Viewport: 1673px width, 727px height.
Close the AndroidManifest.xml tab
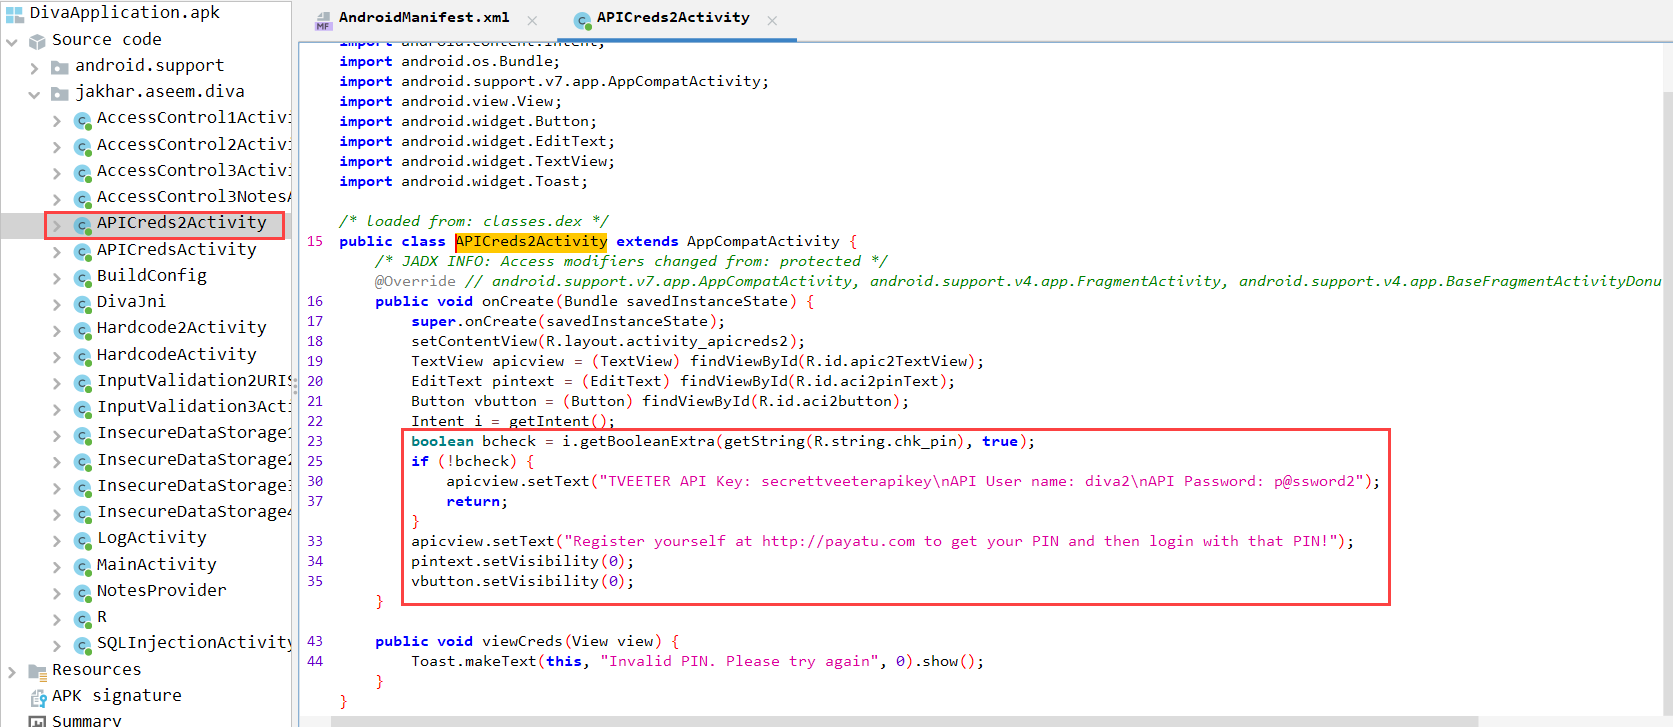pos(532,20)
